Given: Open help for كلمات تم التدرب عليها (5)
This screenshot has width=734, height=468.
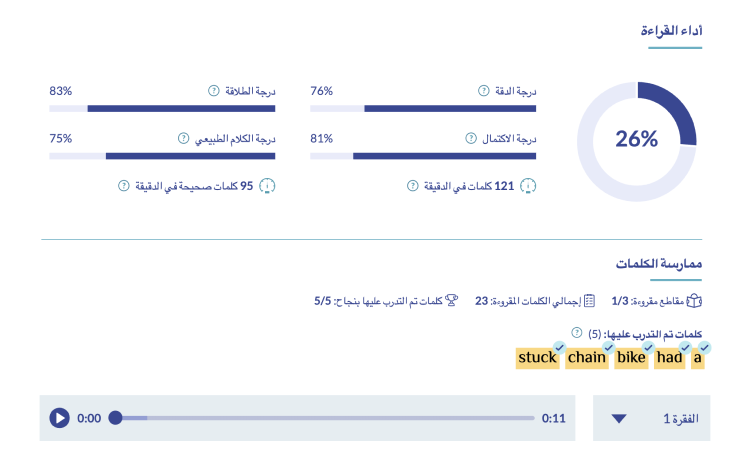Looking at the screenshot, I should tap(576, 332).
